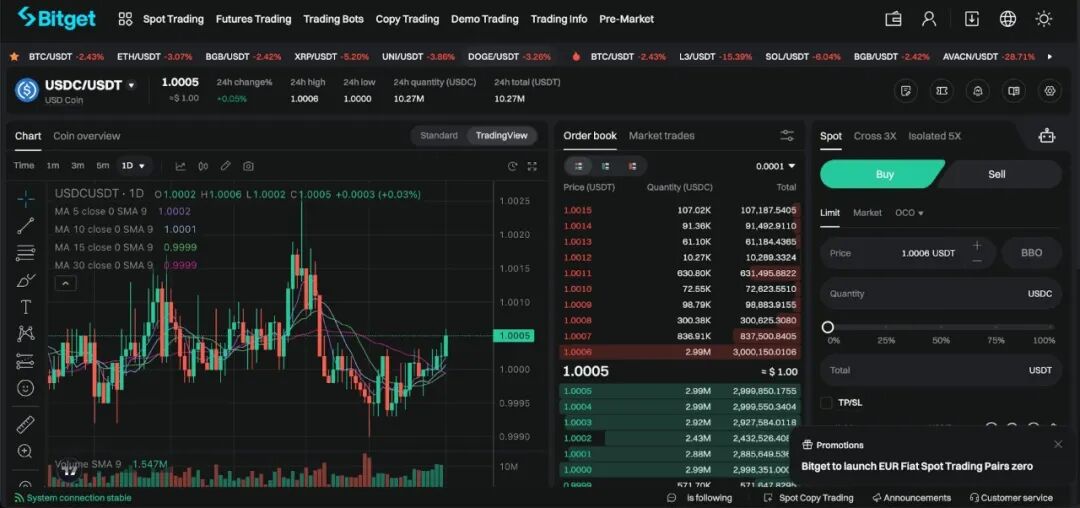Select the trend line drawing tool

click(x=25, y=226)
